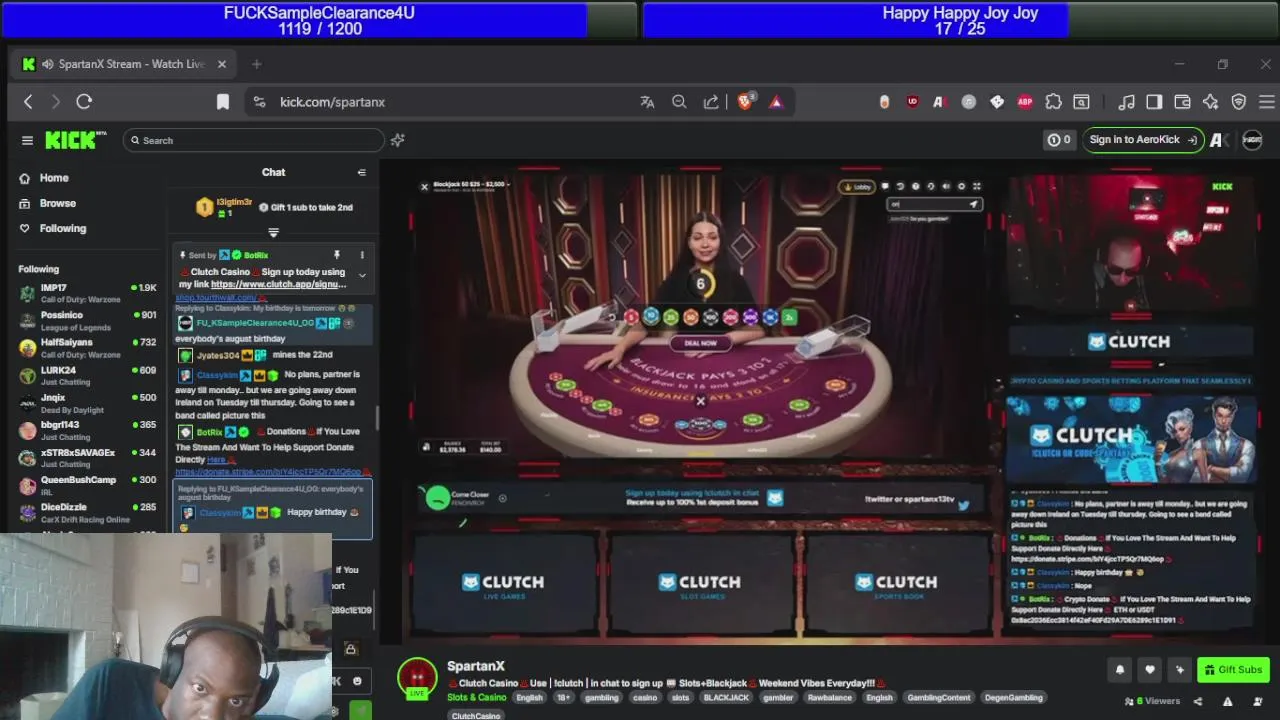Click the Kick search field
The width and height of the screenshot is (1280, 720).
[x=252, y=140]
